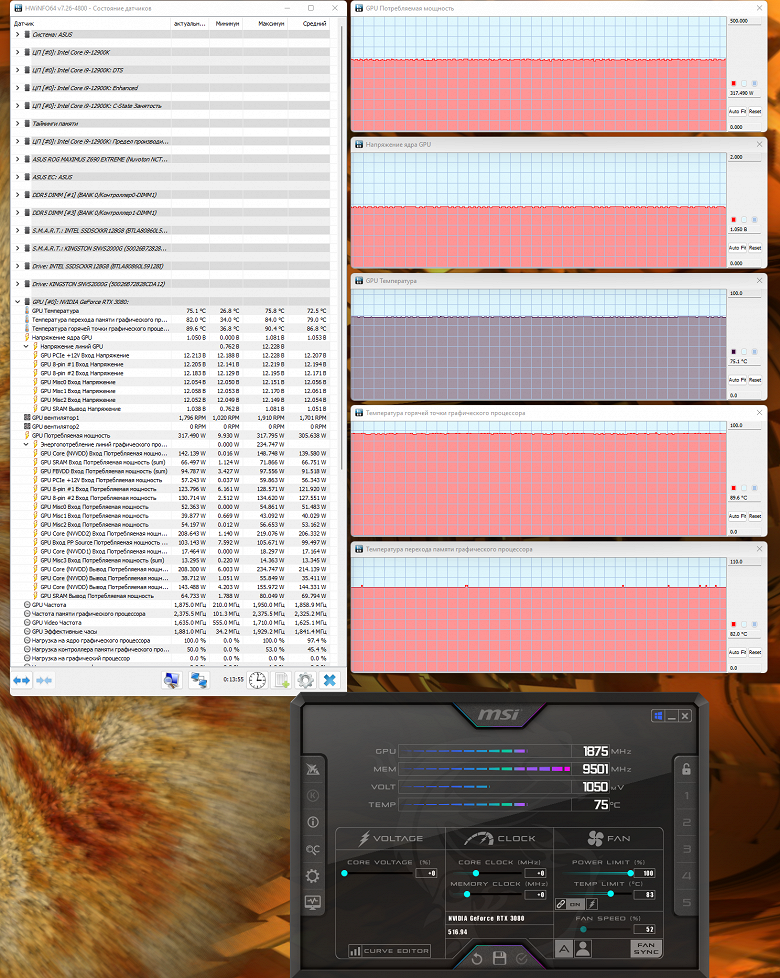Open MSI Afterburner Kombustor K icon

click(x=313, y=795)
